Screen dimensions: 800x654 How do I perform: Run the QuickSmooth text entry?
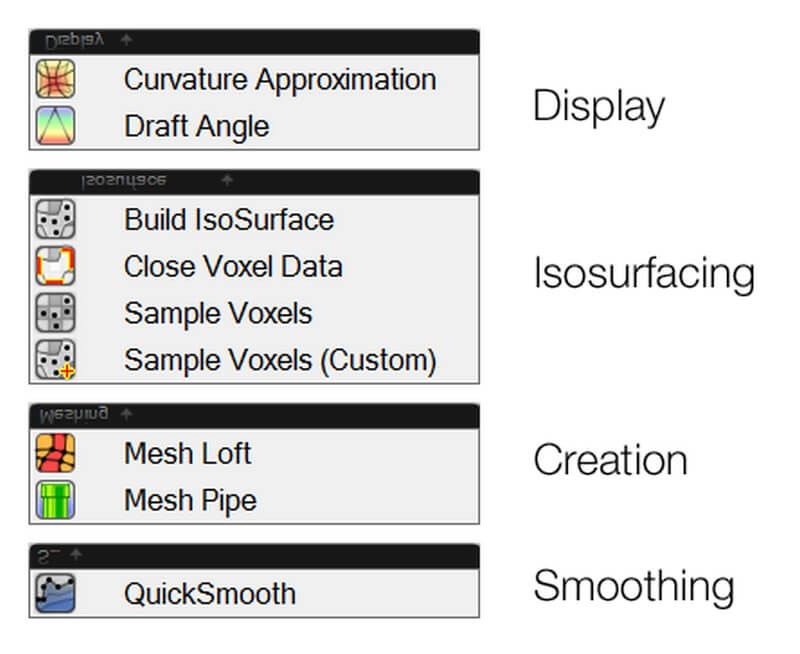[209, 593]
